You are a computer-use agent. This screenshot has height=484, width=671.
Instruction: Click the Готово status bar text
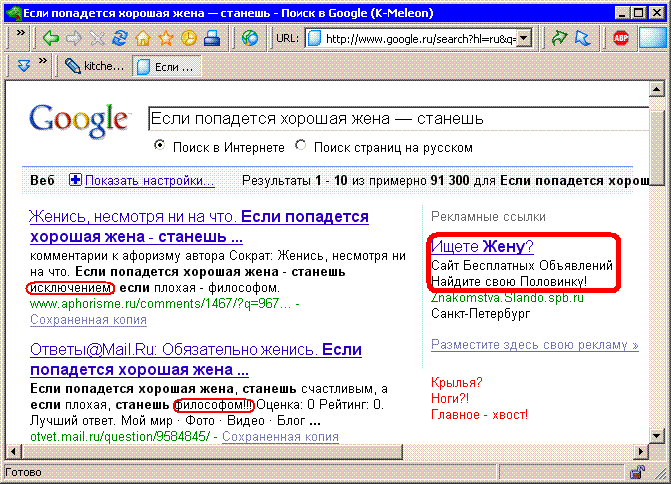tap(24, 472)
